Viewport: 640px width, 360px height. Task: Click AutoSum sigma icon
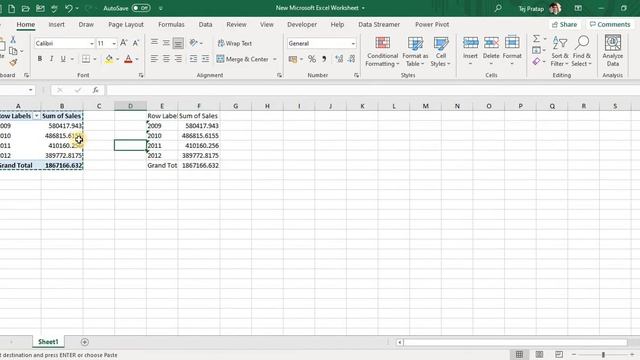pyautogui.click(x=536, y=39)
